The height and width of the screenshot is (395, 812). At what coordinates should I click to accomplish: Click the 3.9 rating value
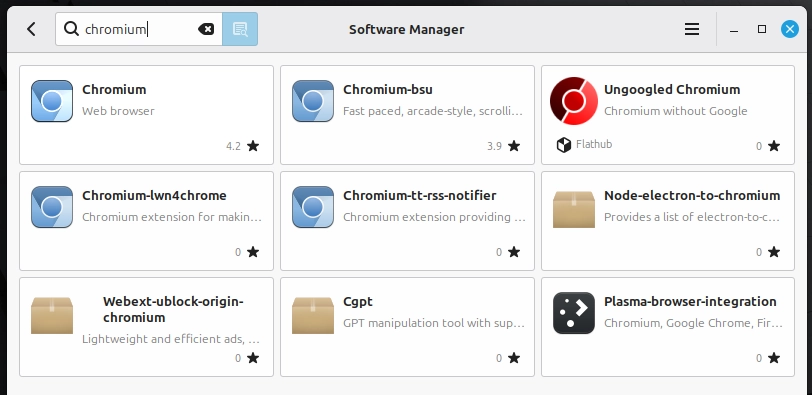494,147
